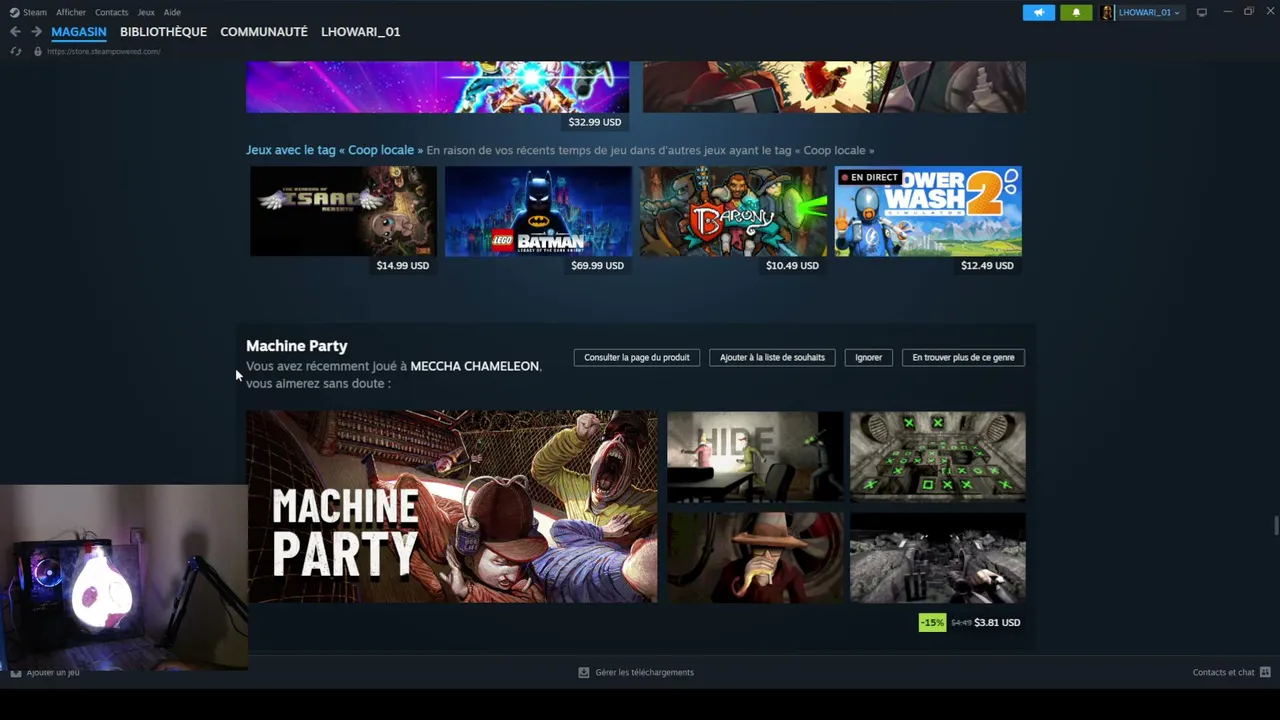Click the download icon beside Gérer les téléchargements
Screen dimensions: 1280x720
coord(584,672)
